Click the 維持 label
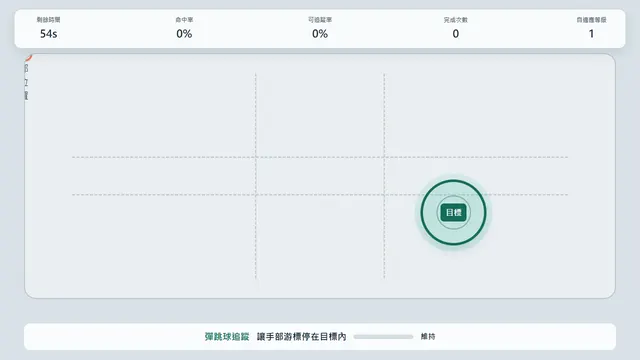The width and height of the screenshot is (640, 360). (x=428, y=337)
